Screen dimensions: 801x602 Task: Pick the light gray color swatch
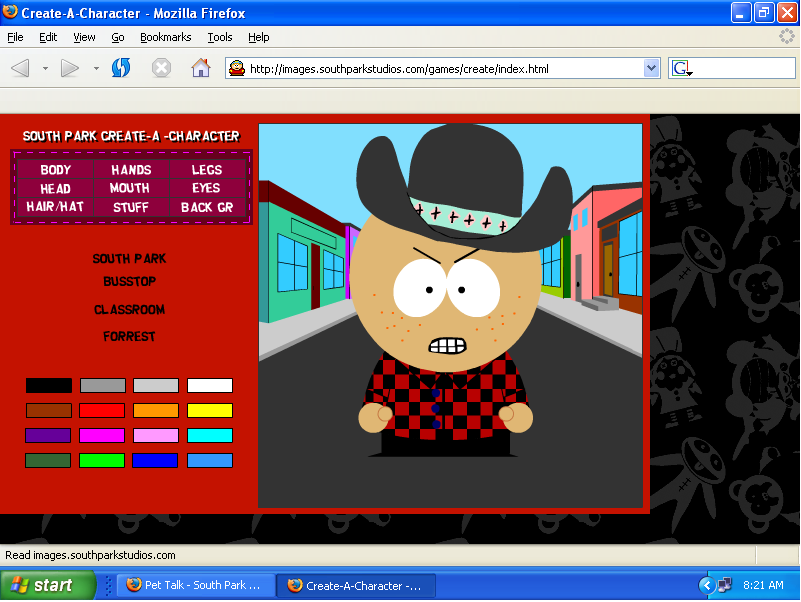click(156, 385)
